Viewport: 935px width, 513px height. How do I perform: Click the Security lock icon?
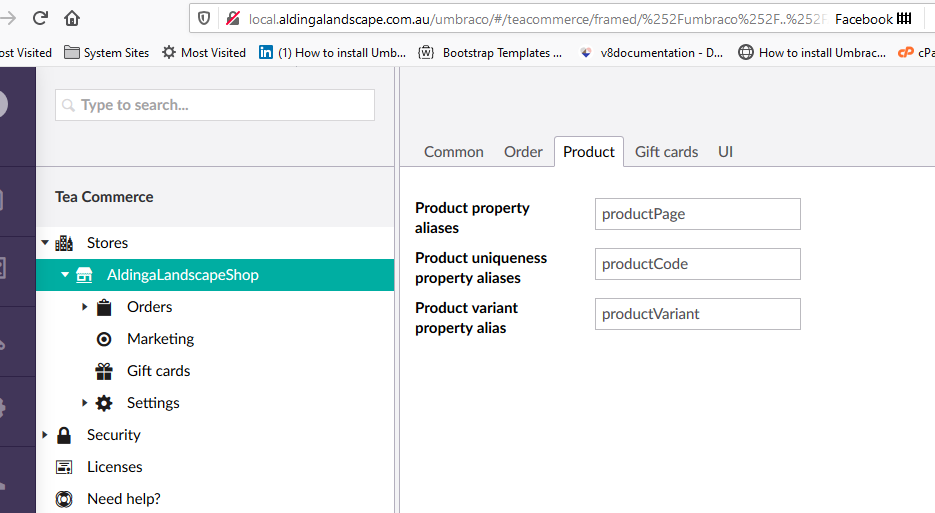tap(64, 435)
